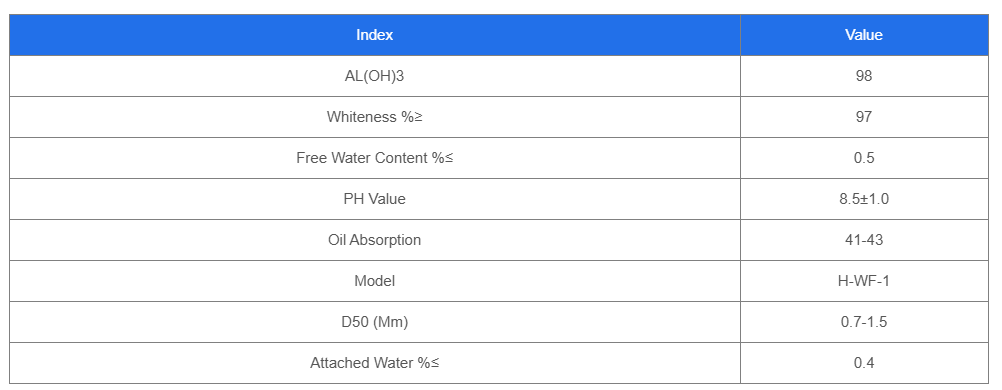Click the PH Value table row
Screen dimensions: 1002x390
pyautogui.click(x=499, y=199)
